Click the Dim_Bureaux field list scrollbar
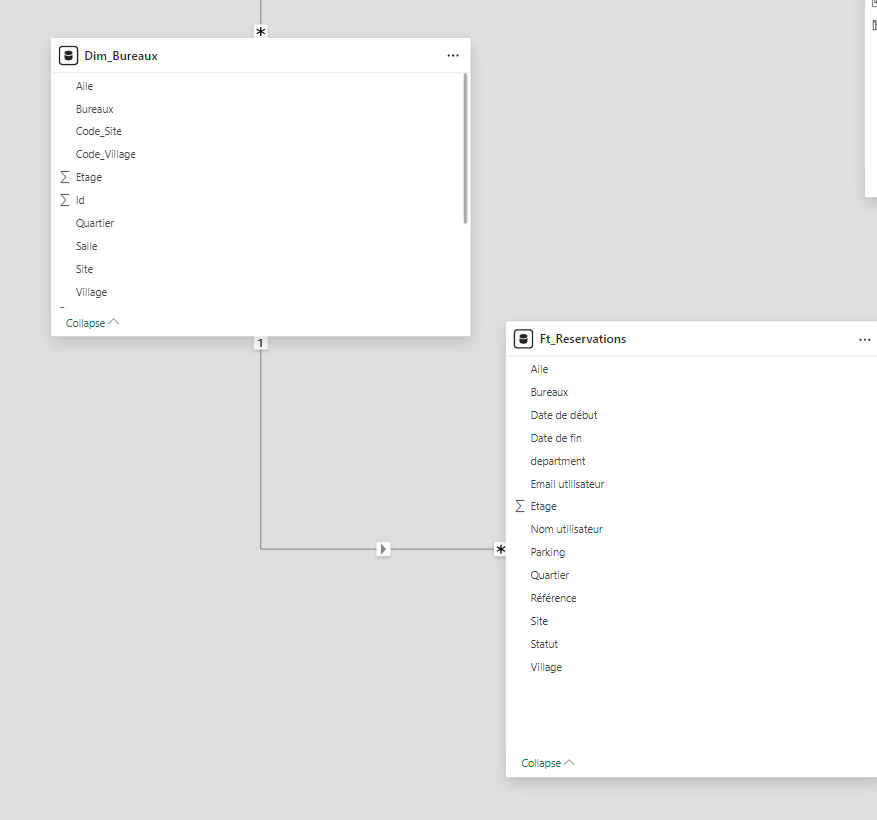Screen dimensions: 877x820 point(465,148)
